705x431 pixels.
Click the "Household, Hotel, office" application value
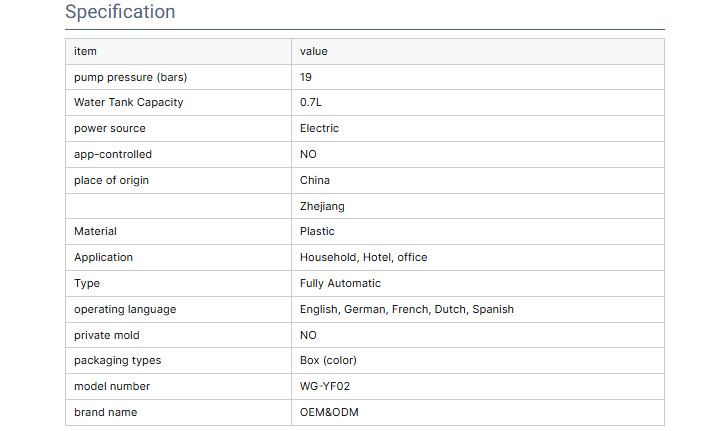click(x=363, y=258)
